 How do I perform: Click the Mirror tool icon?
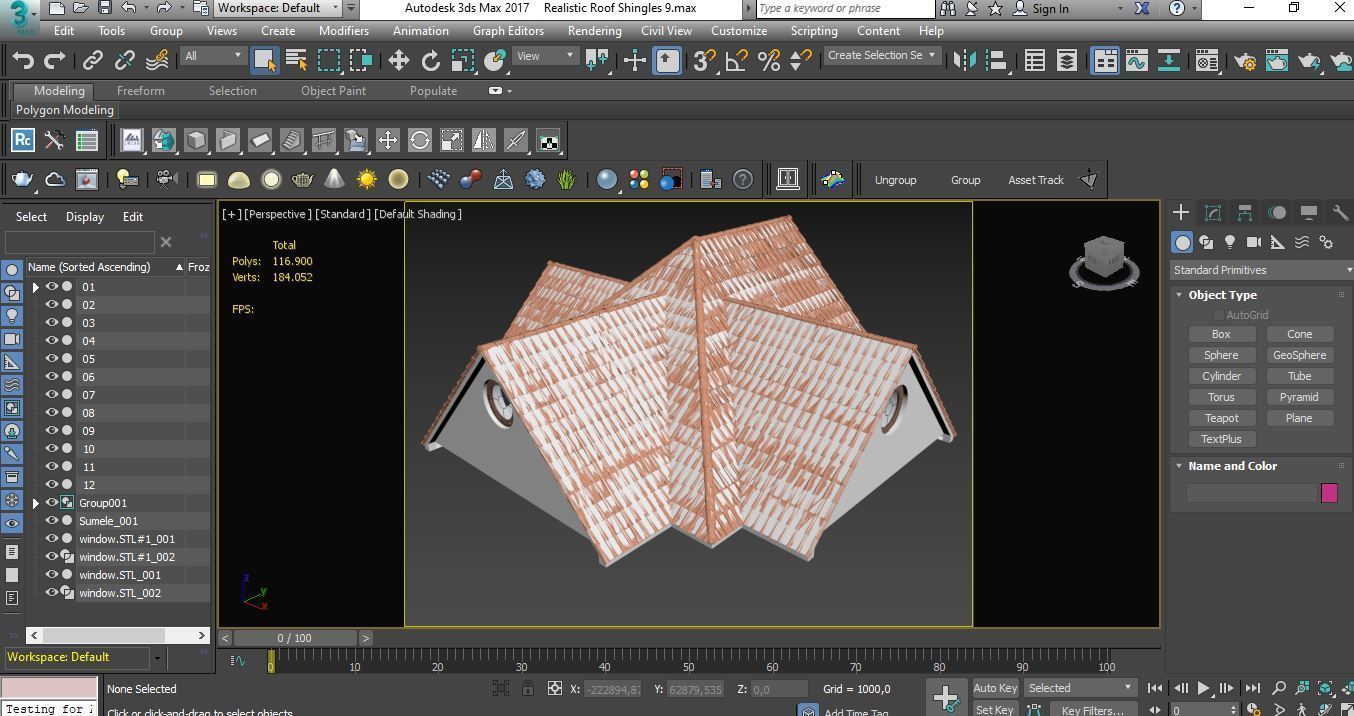point(964,60)
